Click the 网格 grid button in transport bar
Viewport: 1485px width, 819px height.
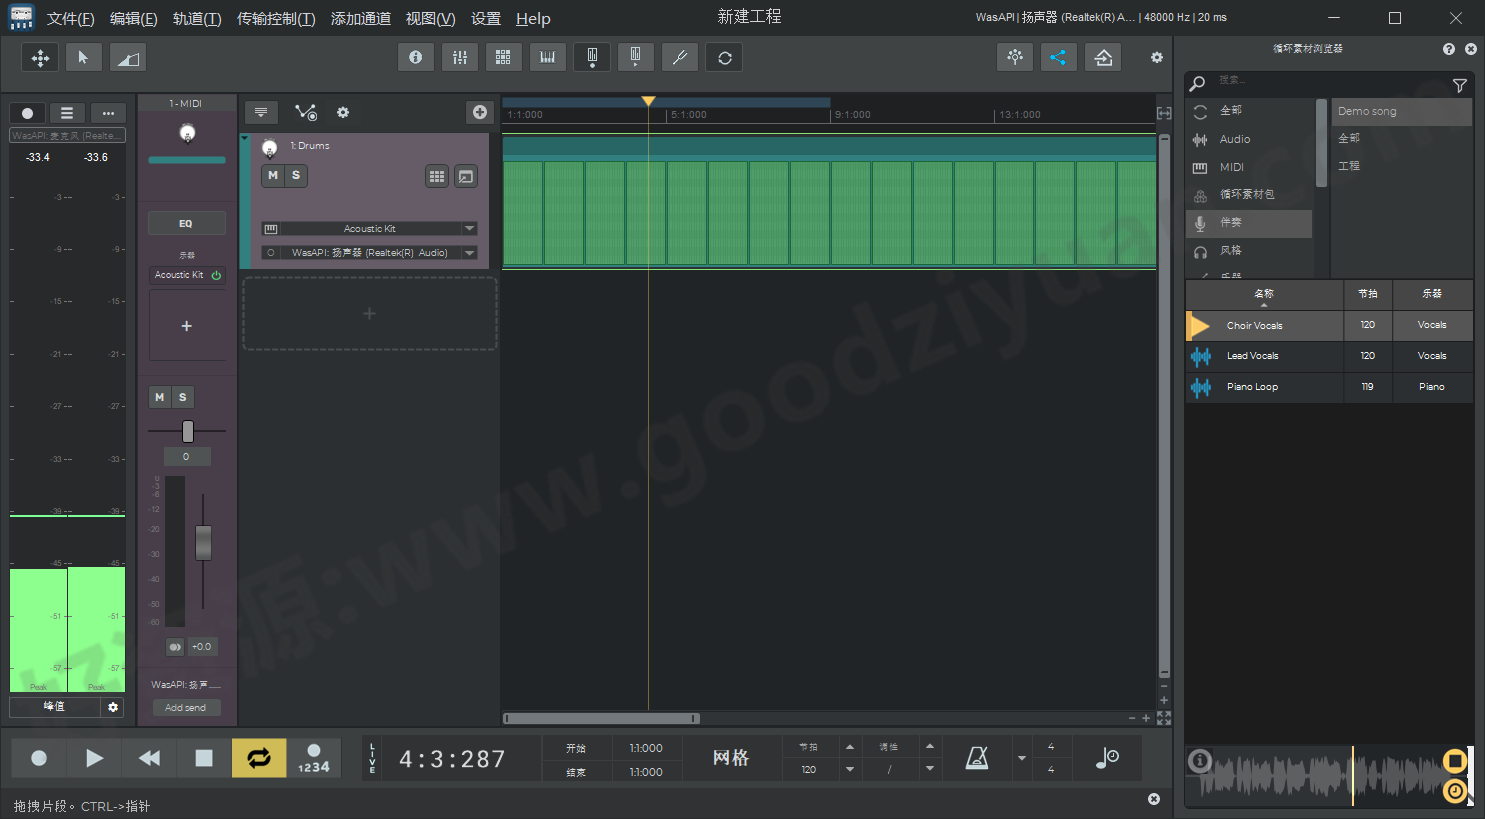coord(731,758)
